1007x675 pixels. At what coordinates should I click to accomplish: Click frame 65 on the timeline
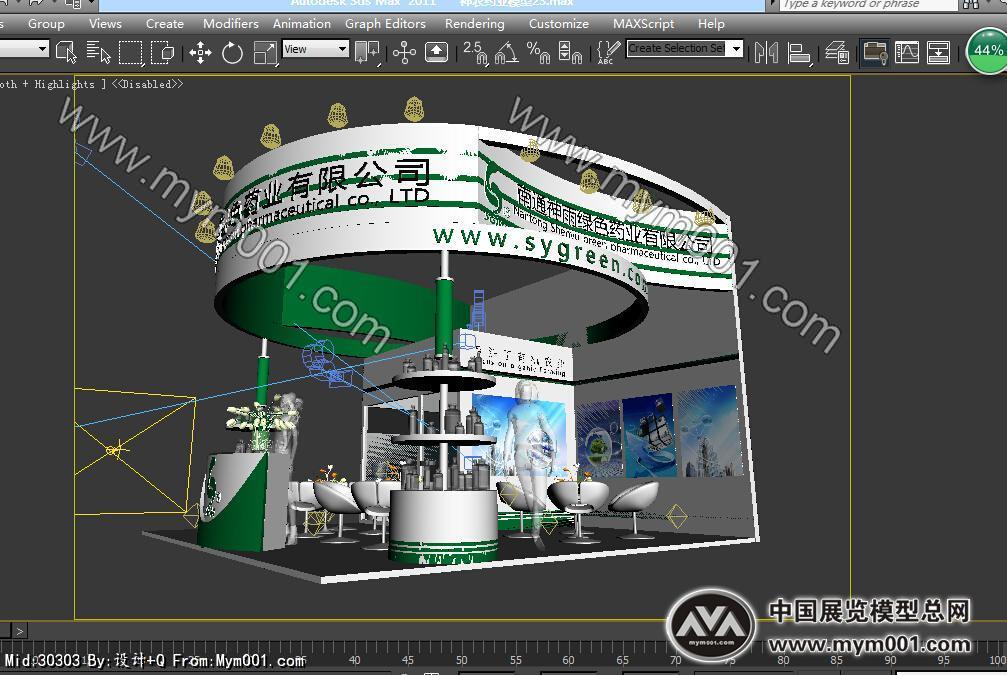coord(622,660)
